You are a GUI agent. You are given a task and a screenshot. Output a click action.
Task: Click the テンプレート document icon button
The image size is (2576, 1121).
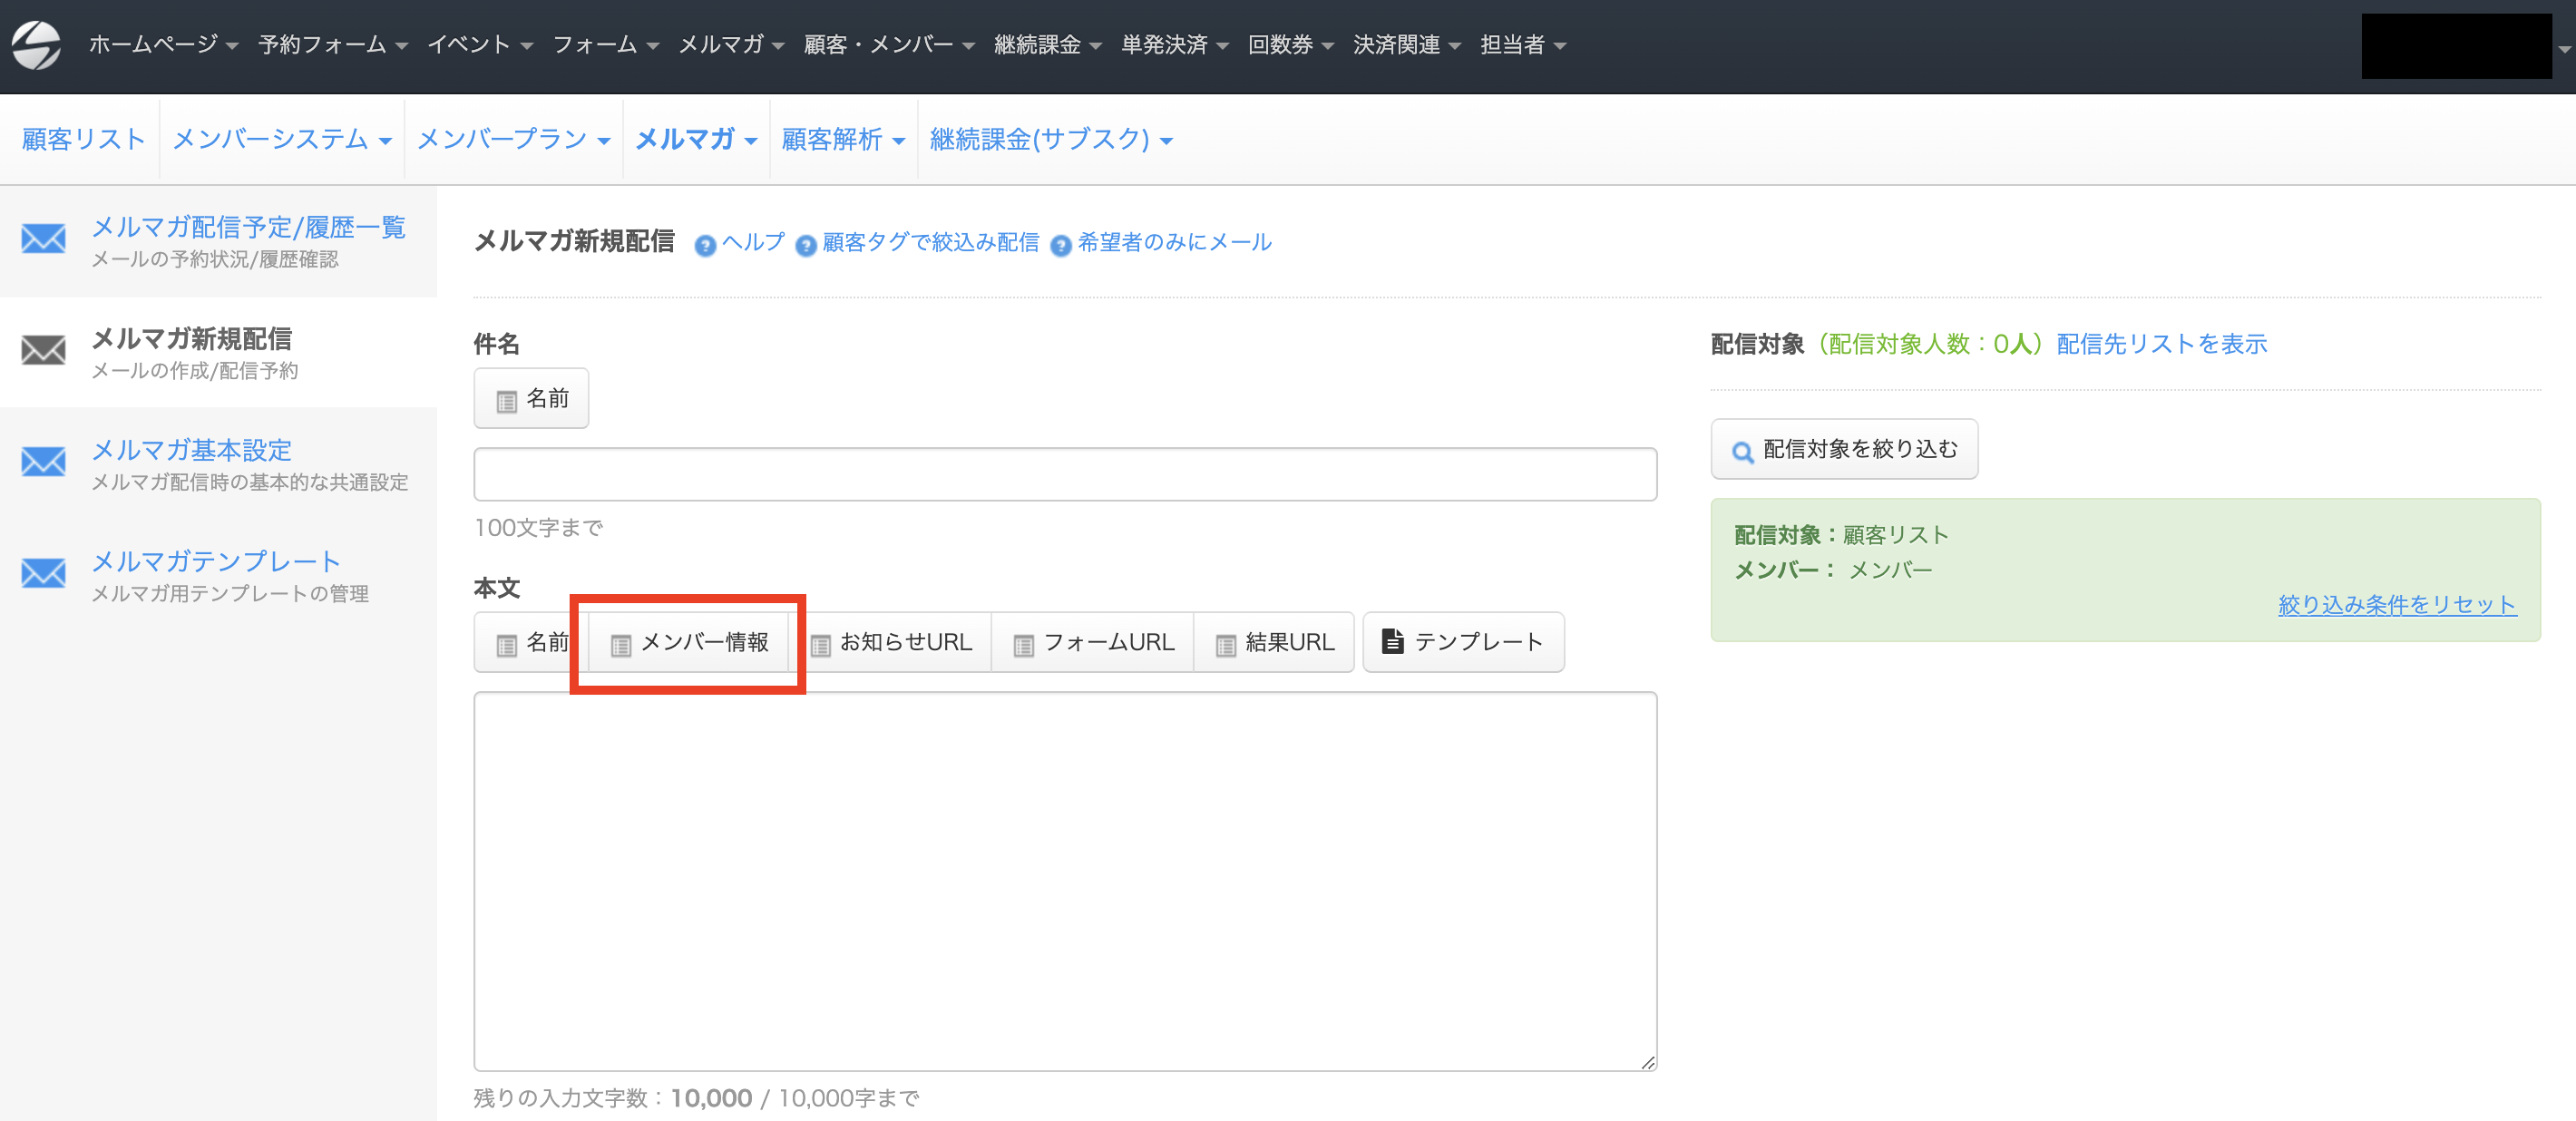pos(1463,642)
